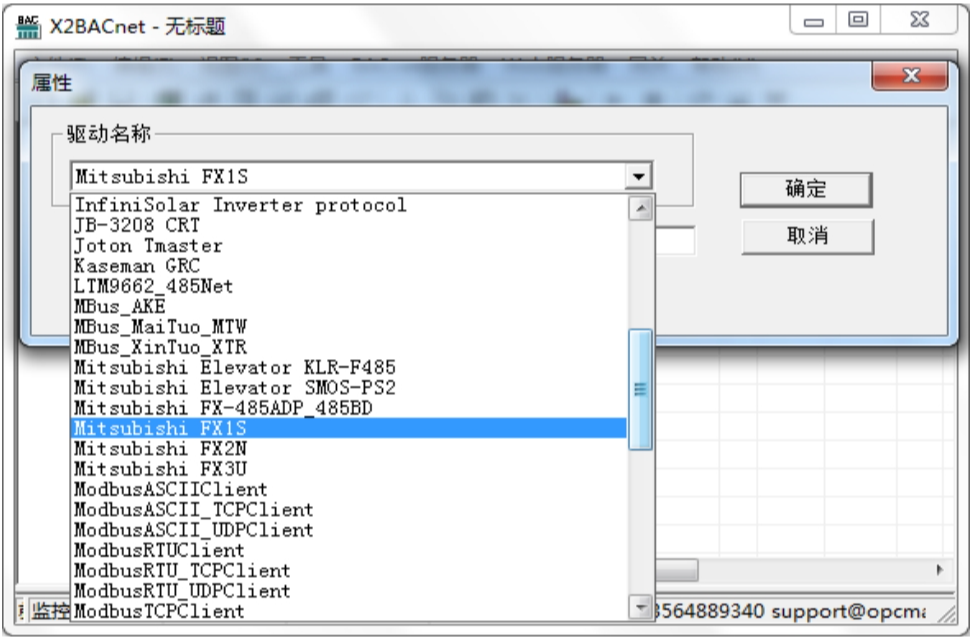Select ModbusRTUClient driver
This screenshot has height=640, width=972.
coord(349,550)
